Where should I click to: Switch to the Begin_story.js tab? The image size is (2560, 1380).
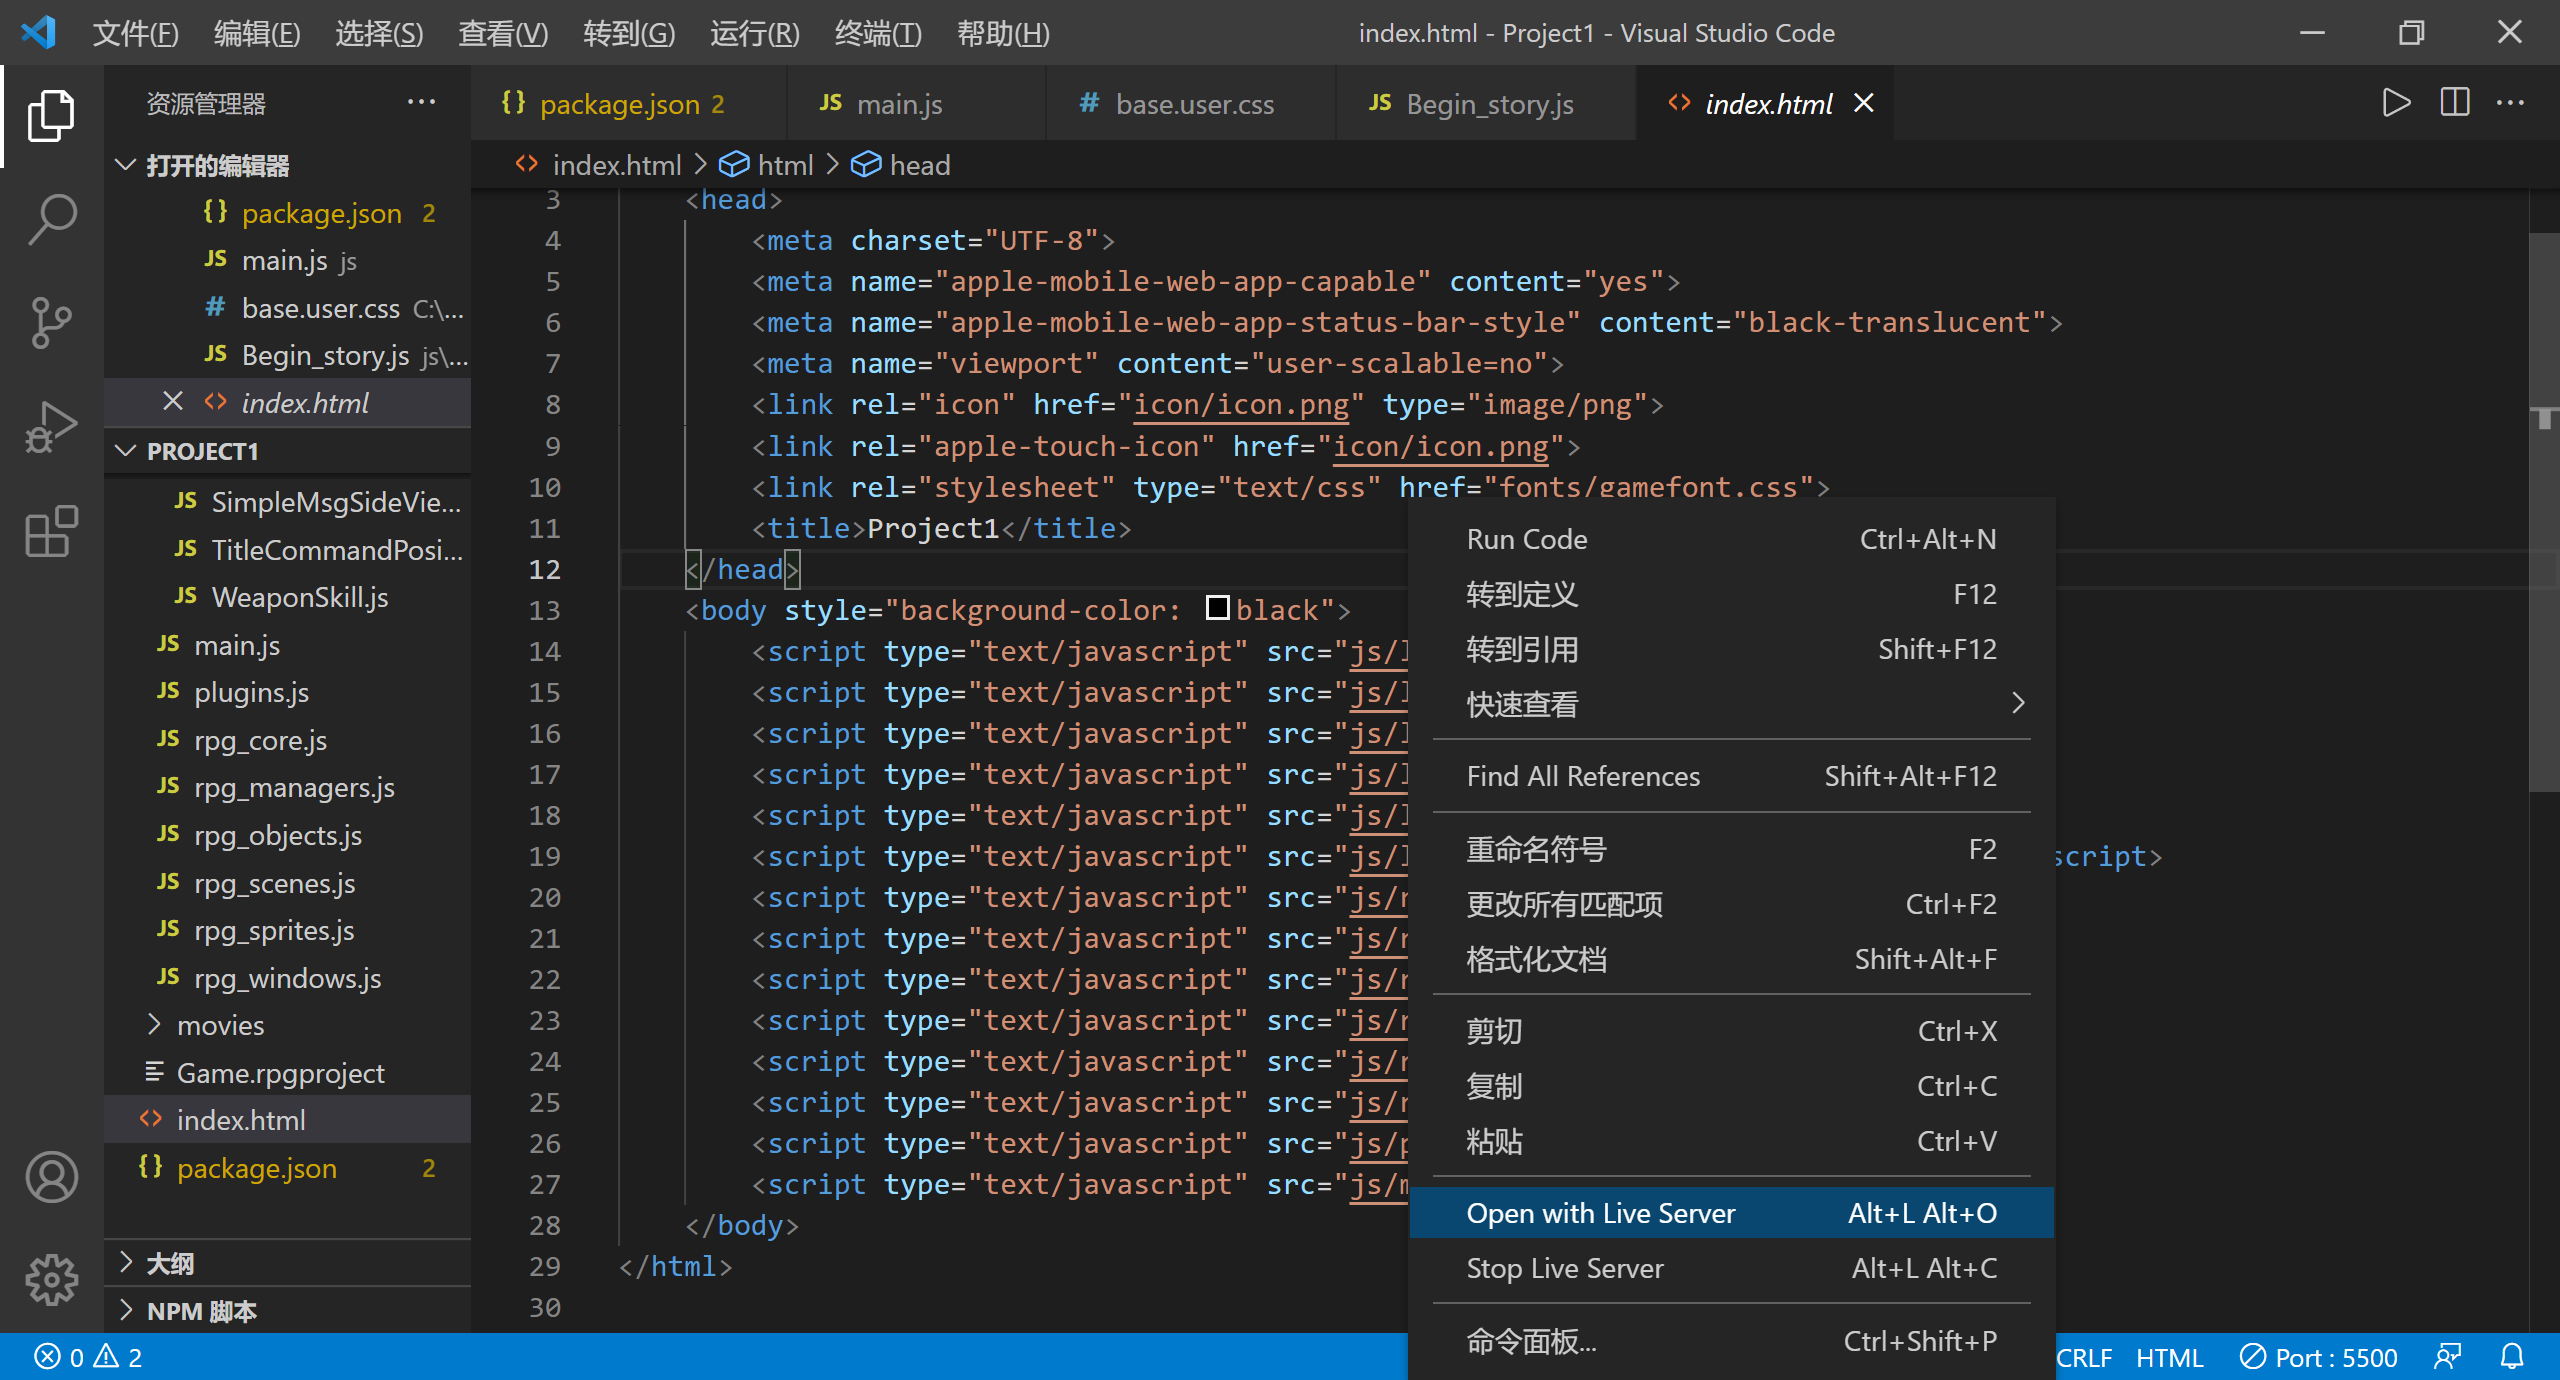click(1486, 103)
